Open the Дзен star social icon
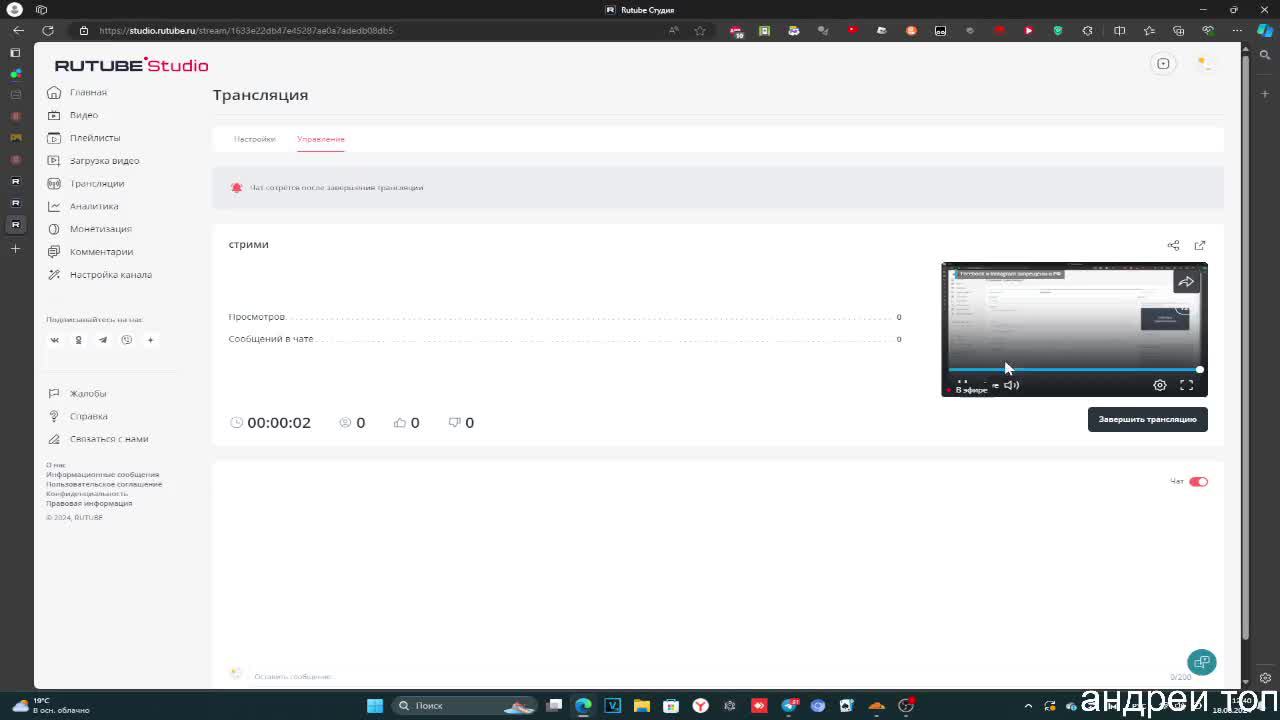The image size is (1280, 720). [x=151, y=340]
